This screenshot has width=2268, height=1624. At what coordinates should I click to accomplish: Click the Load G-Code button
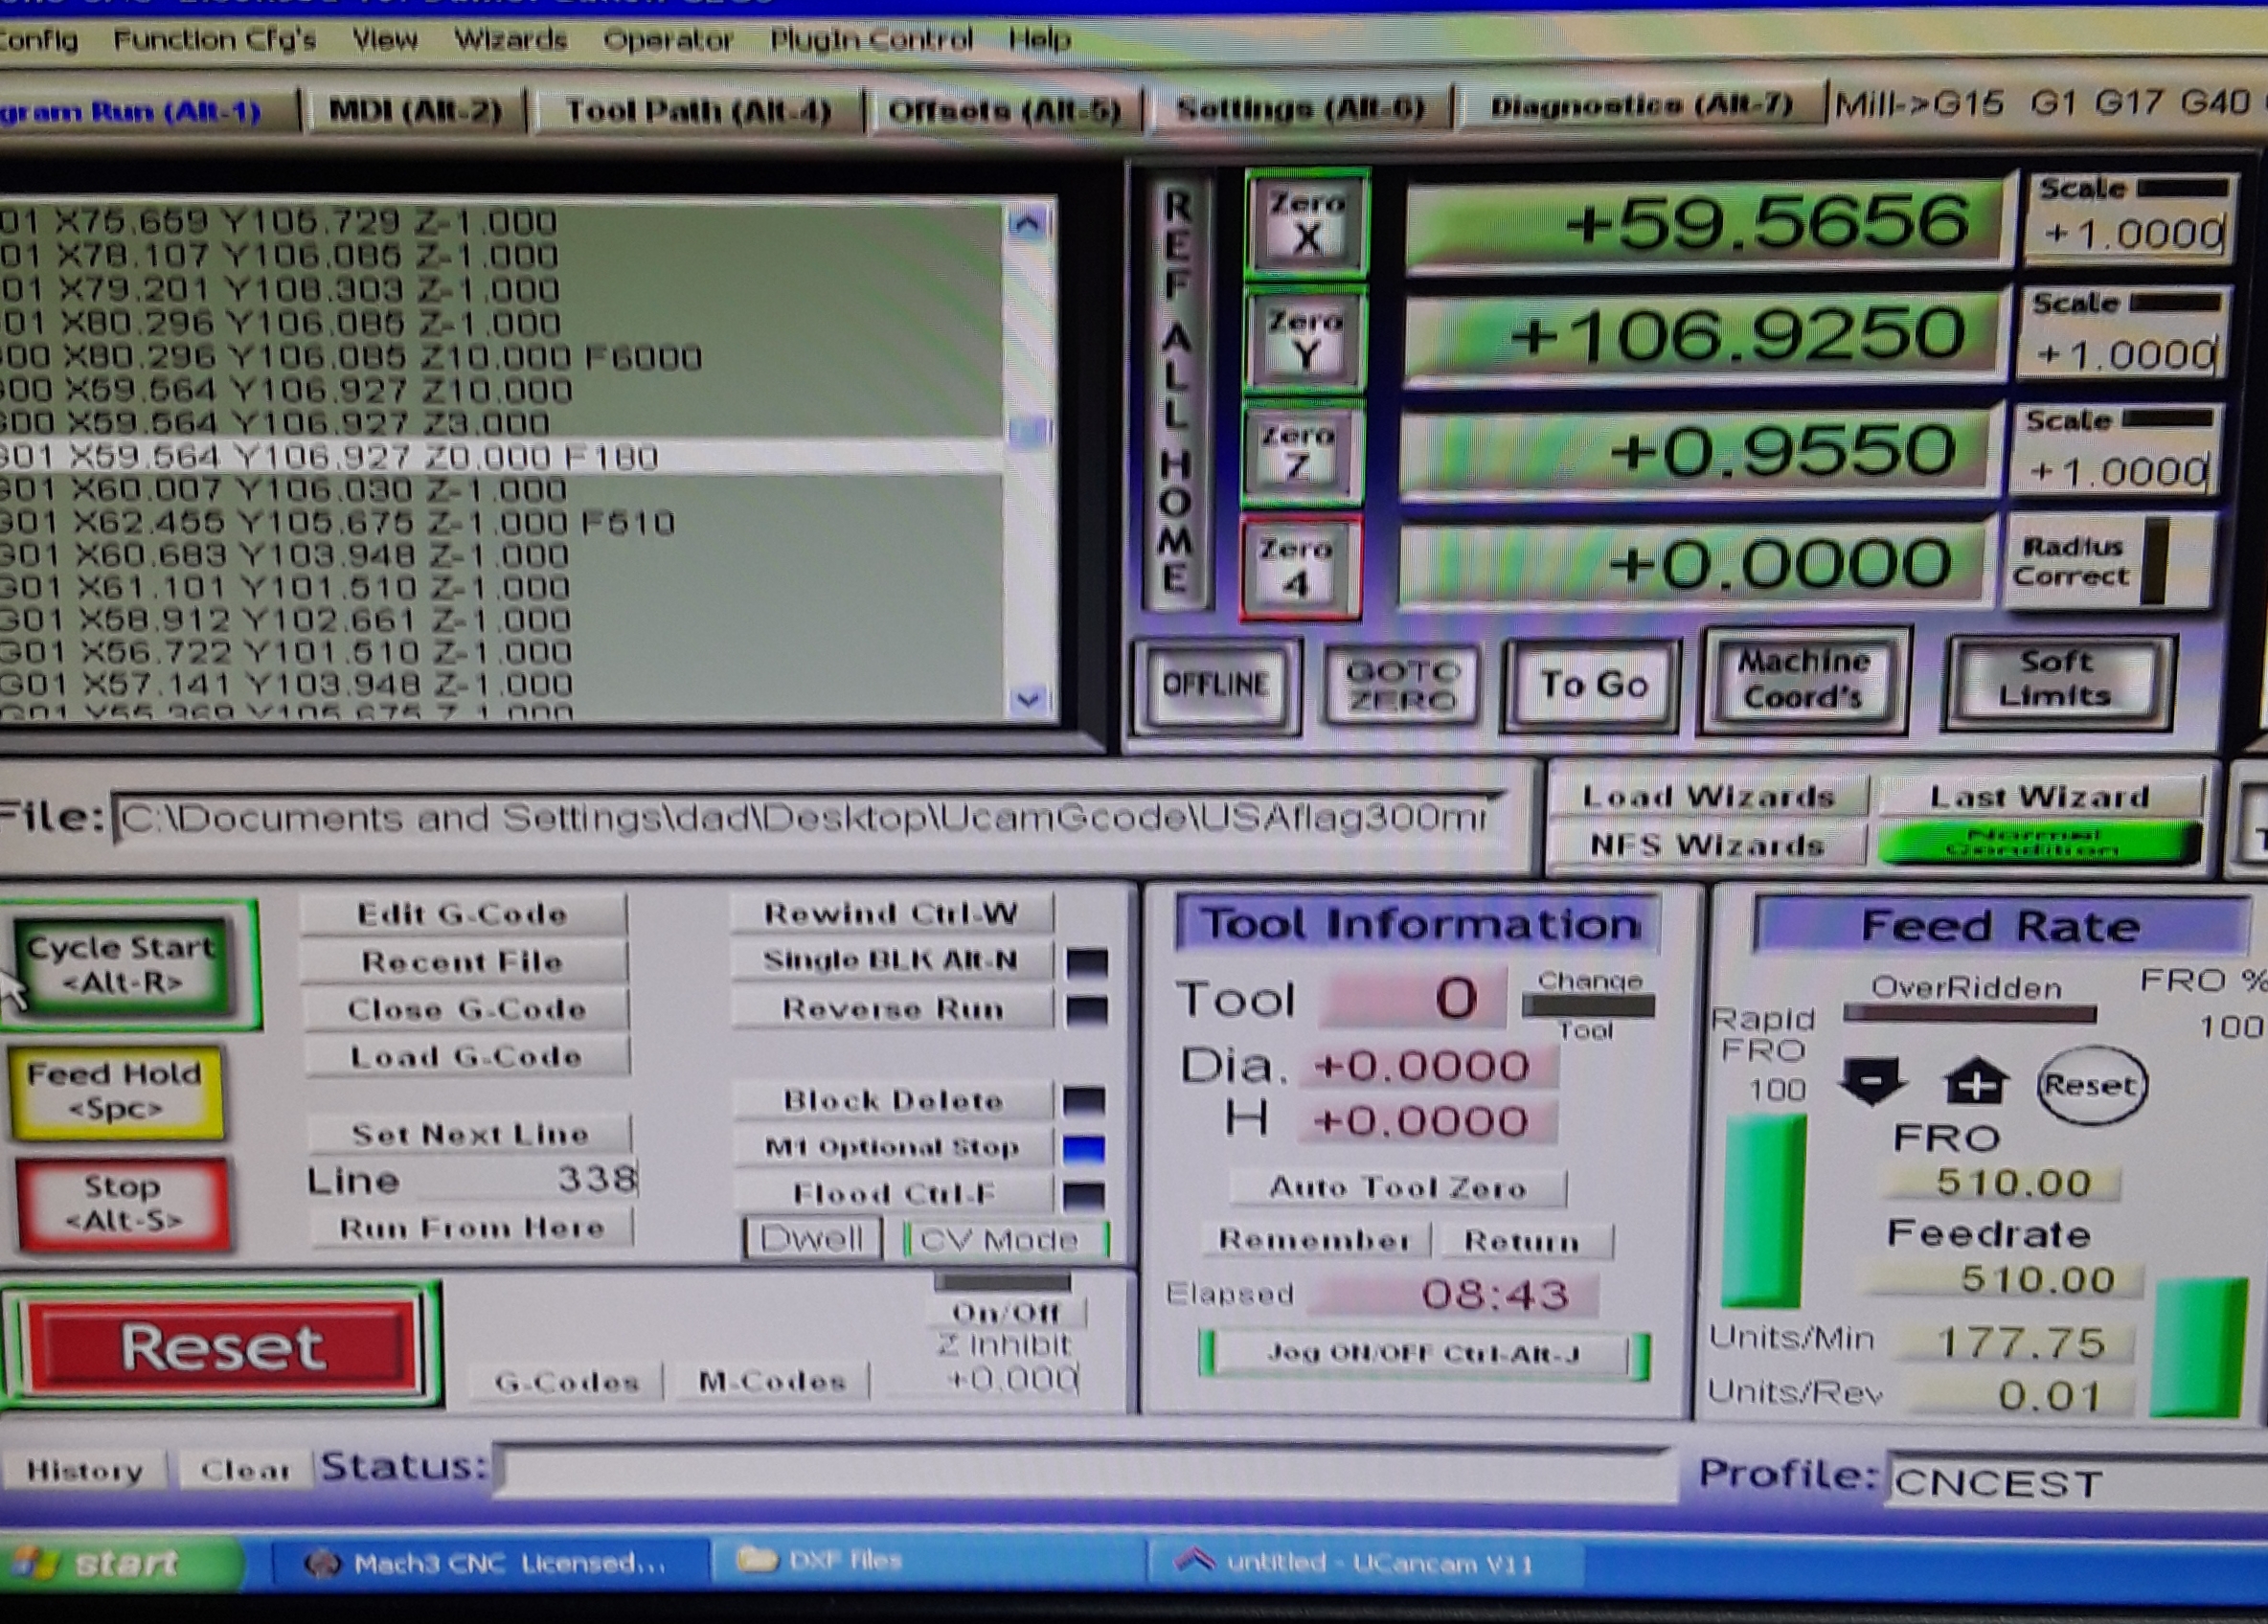tap(466, 1057)
